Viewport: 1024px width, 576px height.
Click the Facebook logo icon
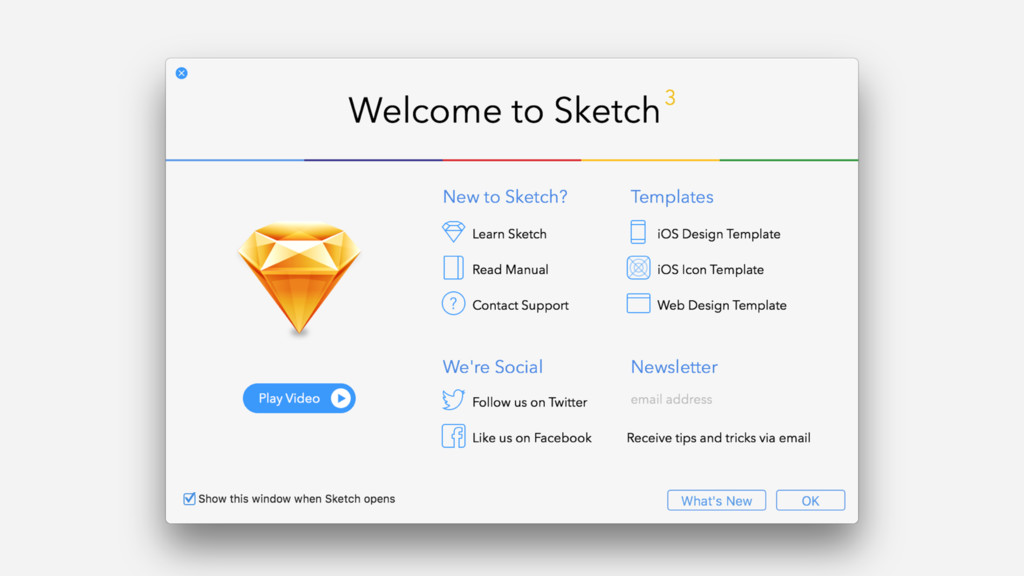[453, 436]
